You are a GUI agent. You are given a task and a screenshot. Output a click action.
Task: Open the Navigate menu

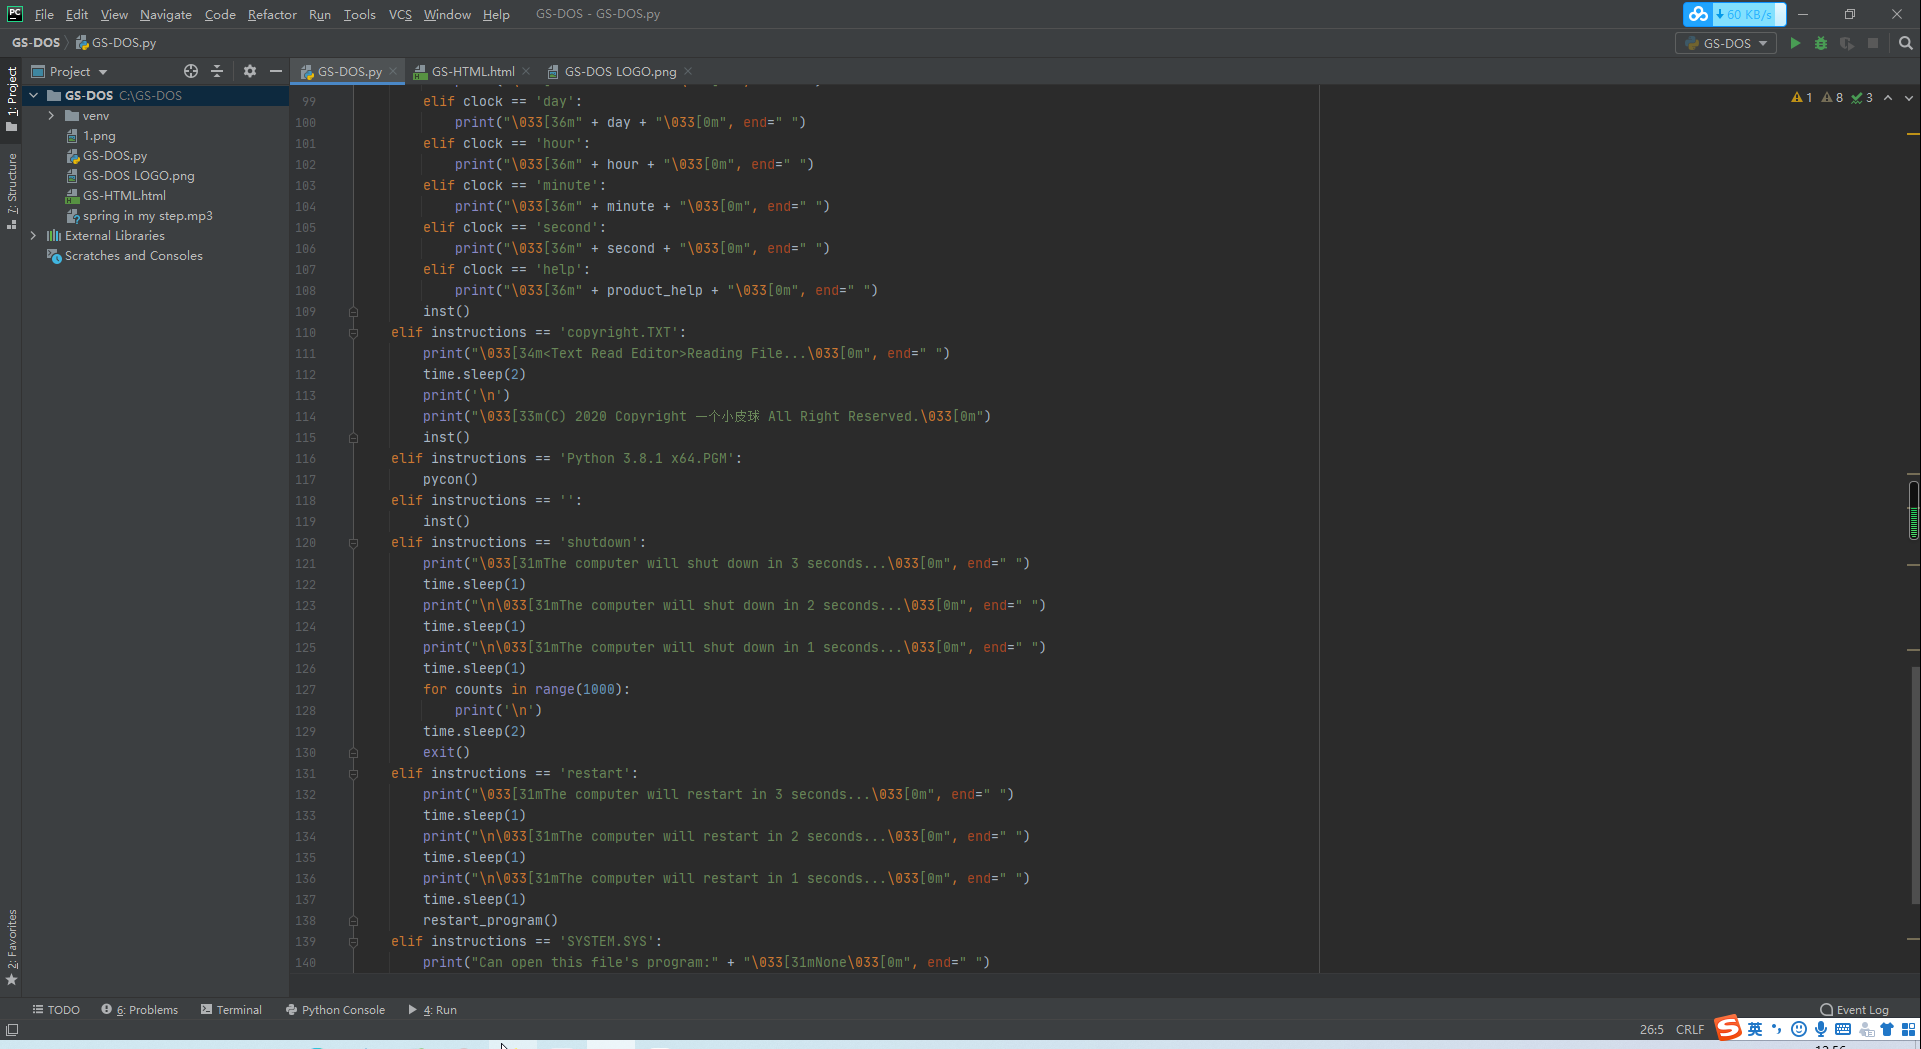pyautogui.click(x=166, y=14)
